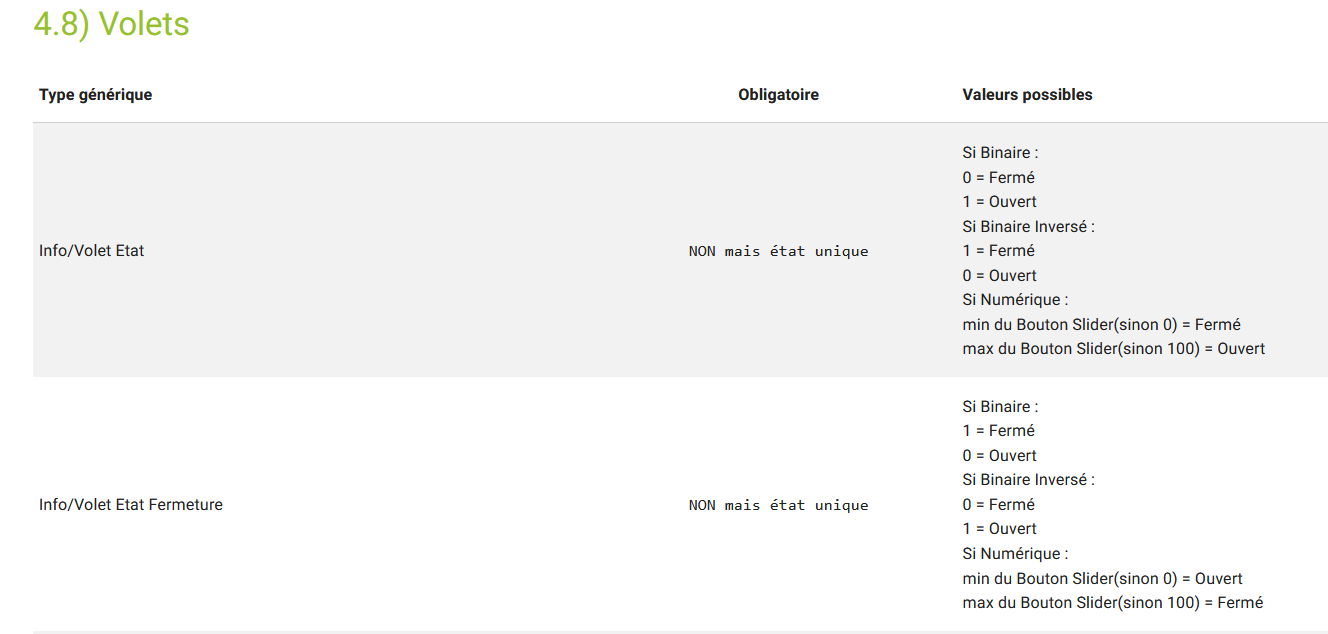1328x634 pixels.
Task: Click the first "0 = Fermé" line under Info/Volet Etat
Action: 998,178
